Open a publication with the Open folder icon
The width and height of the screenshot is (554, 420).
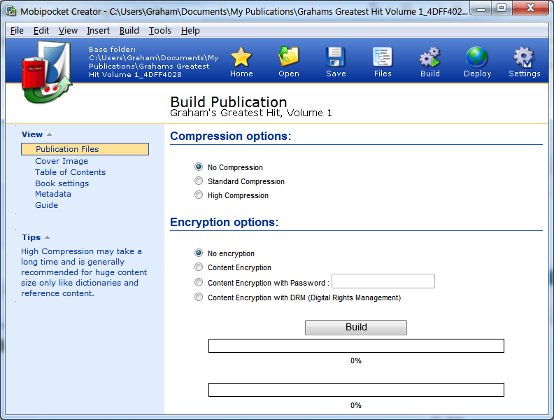(x=289, y=57)
